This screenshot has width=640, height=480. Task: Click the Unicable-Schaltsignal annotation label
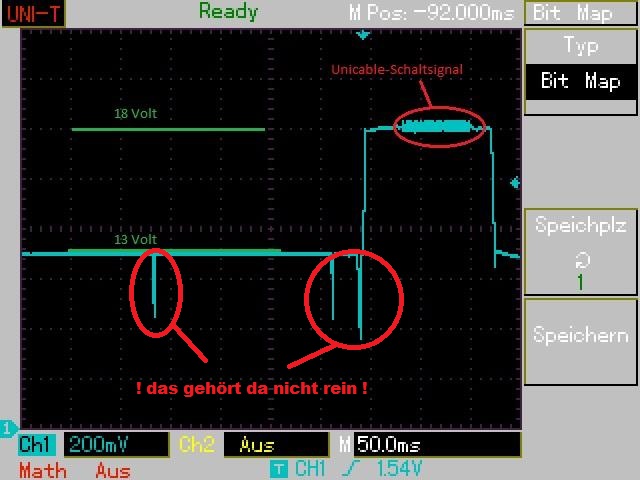[x=396, y=69]
